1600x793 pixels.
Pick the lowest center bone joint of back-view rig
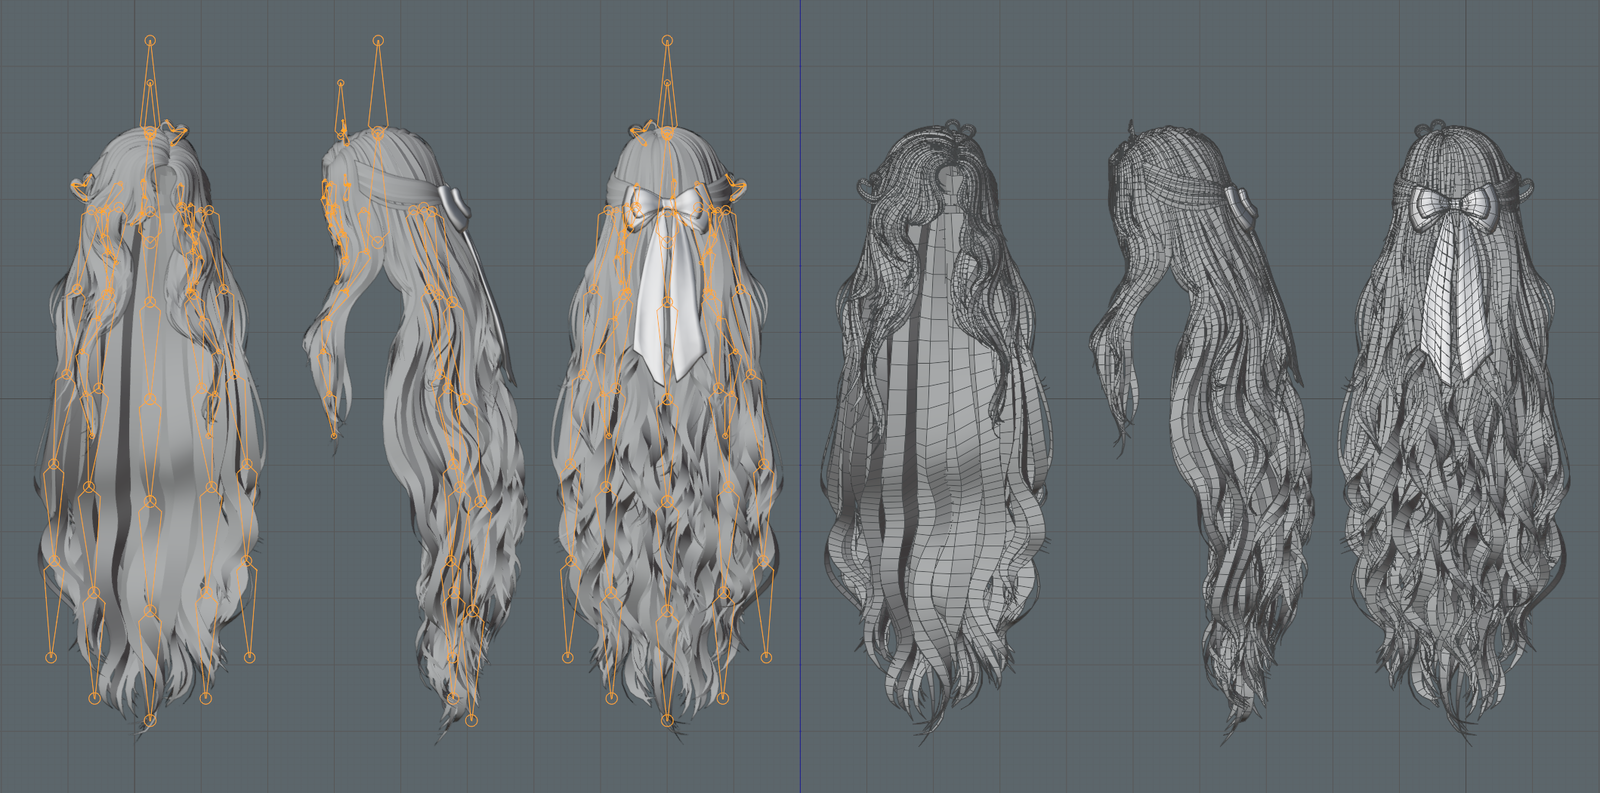667,718
